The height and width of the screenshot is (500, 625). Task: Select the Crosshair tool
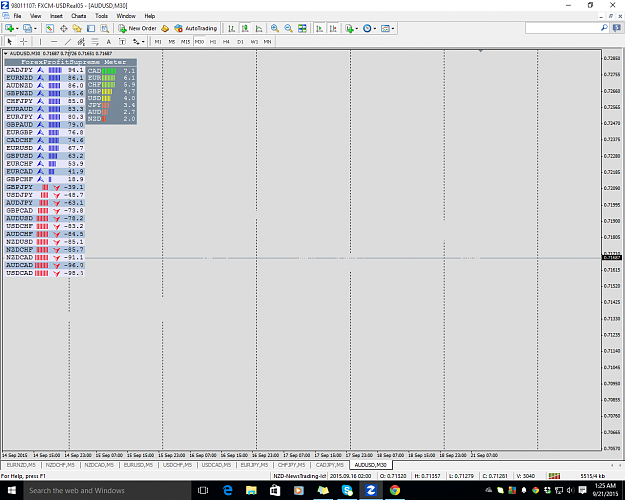pos(24,41)
